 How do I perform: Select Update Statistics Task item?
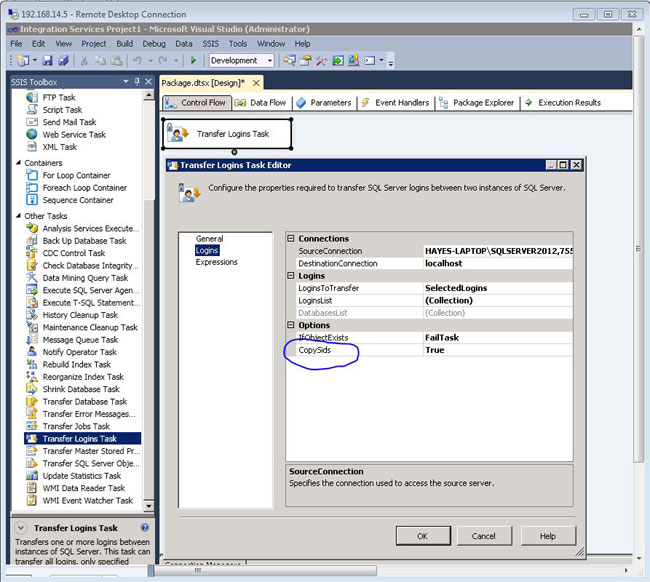[x=82, y=476]
